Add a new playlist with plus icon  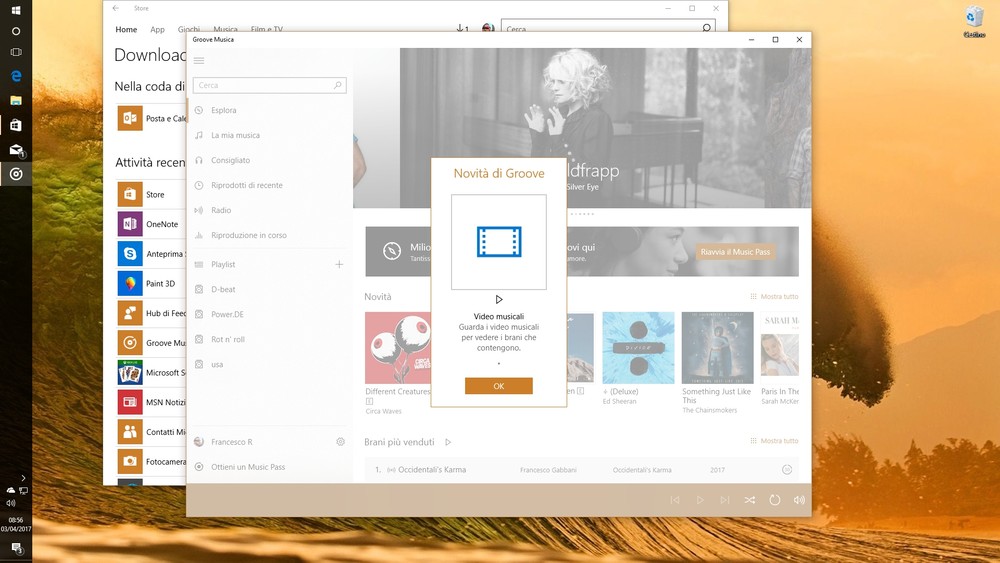tap(339, 264)
